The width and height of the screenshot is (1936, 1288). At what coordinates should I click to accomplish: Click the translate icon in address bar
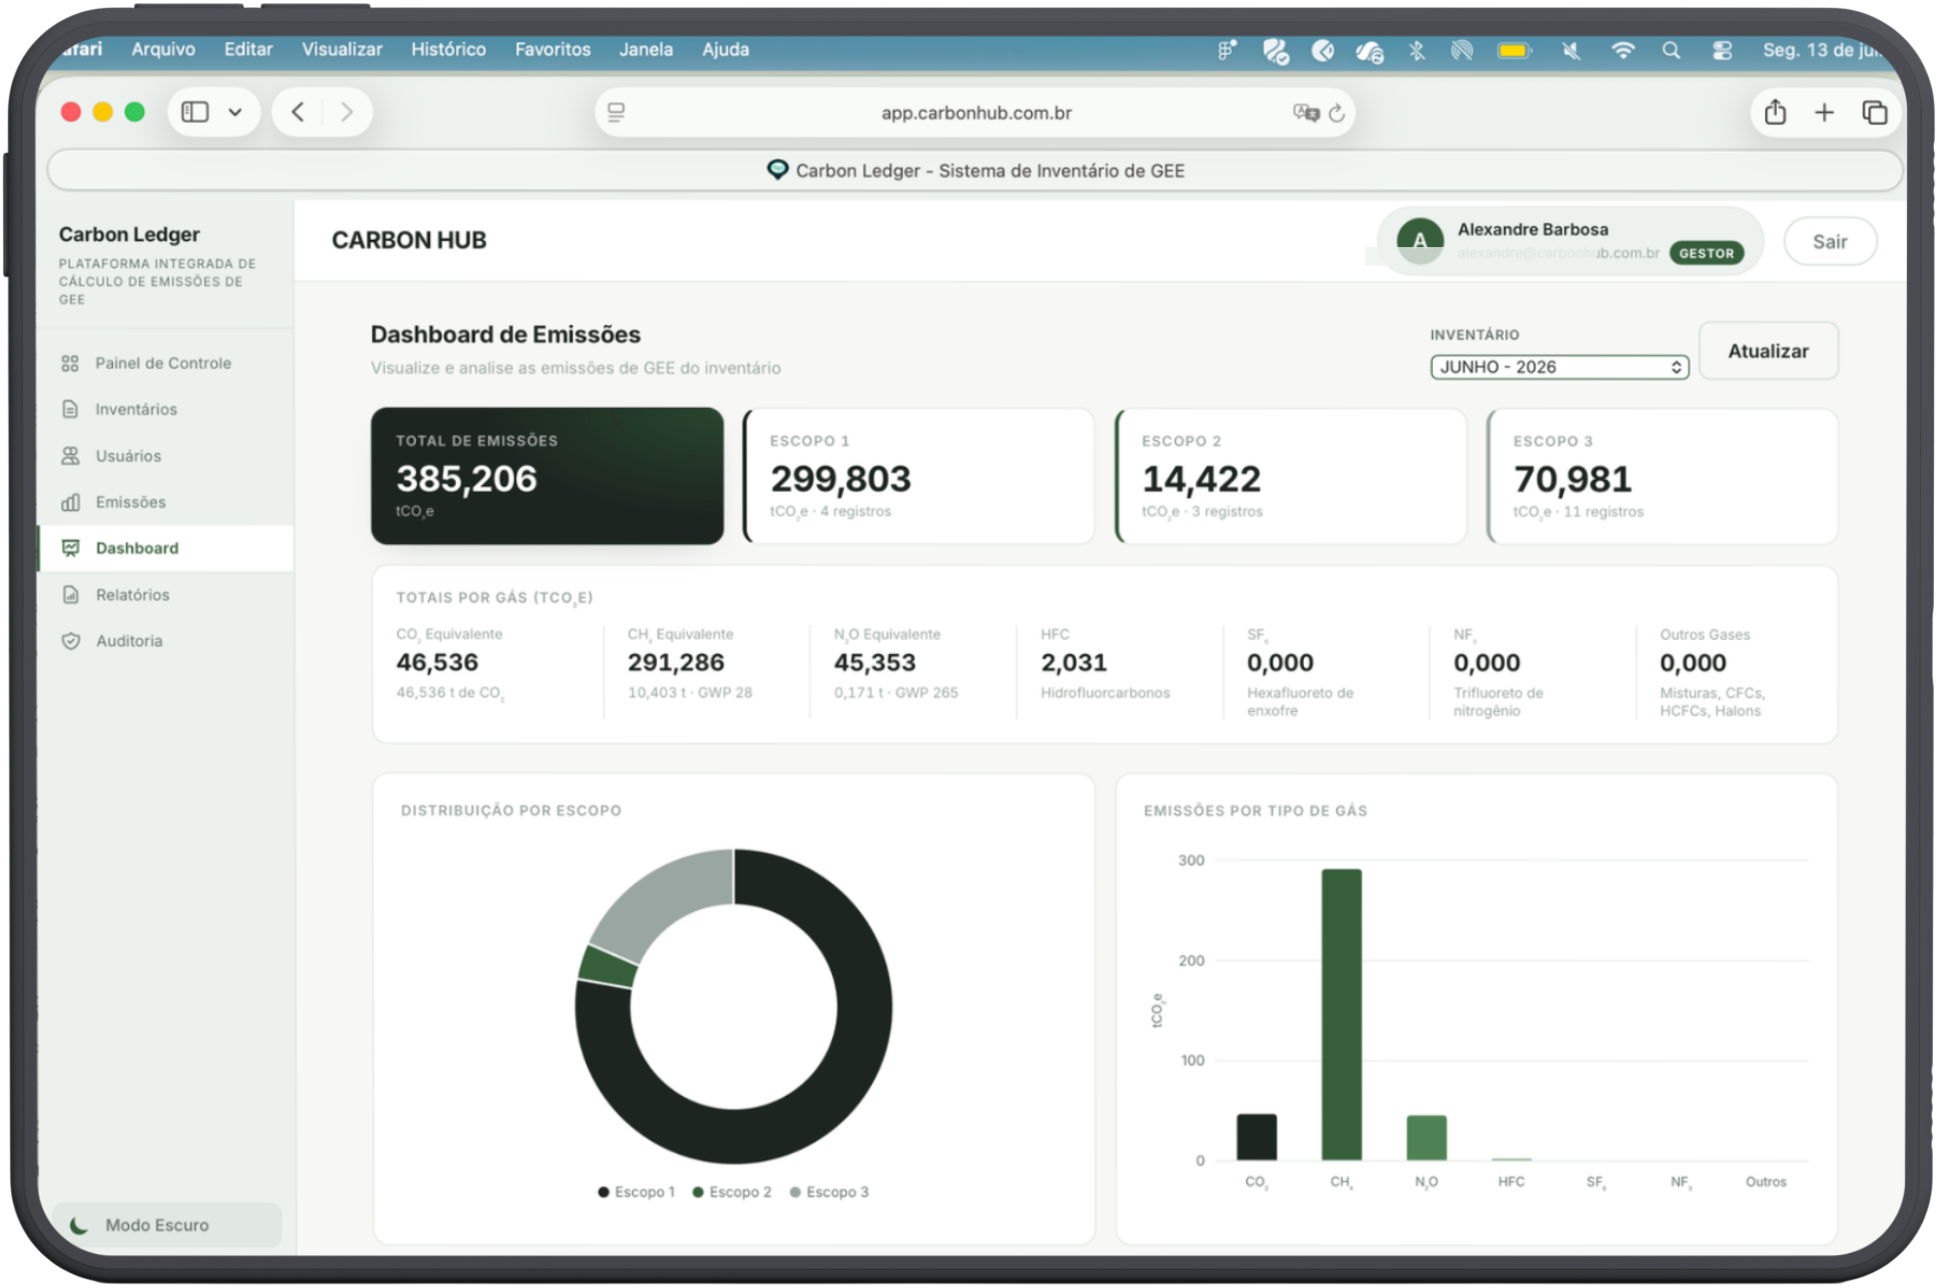1306,113
